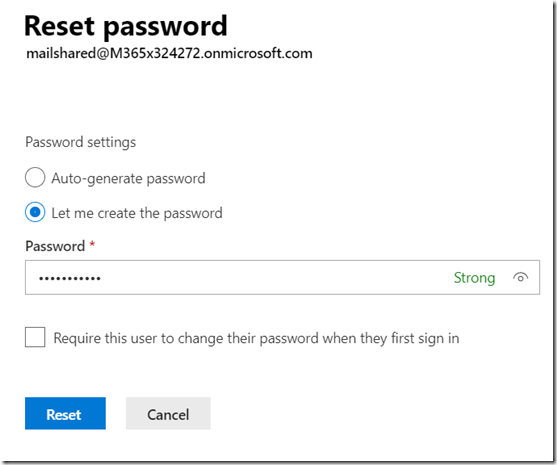Click the Require this user to change label

(x=256, y=338)
